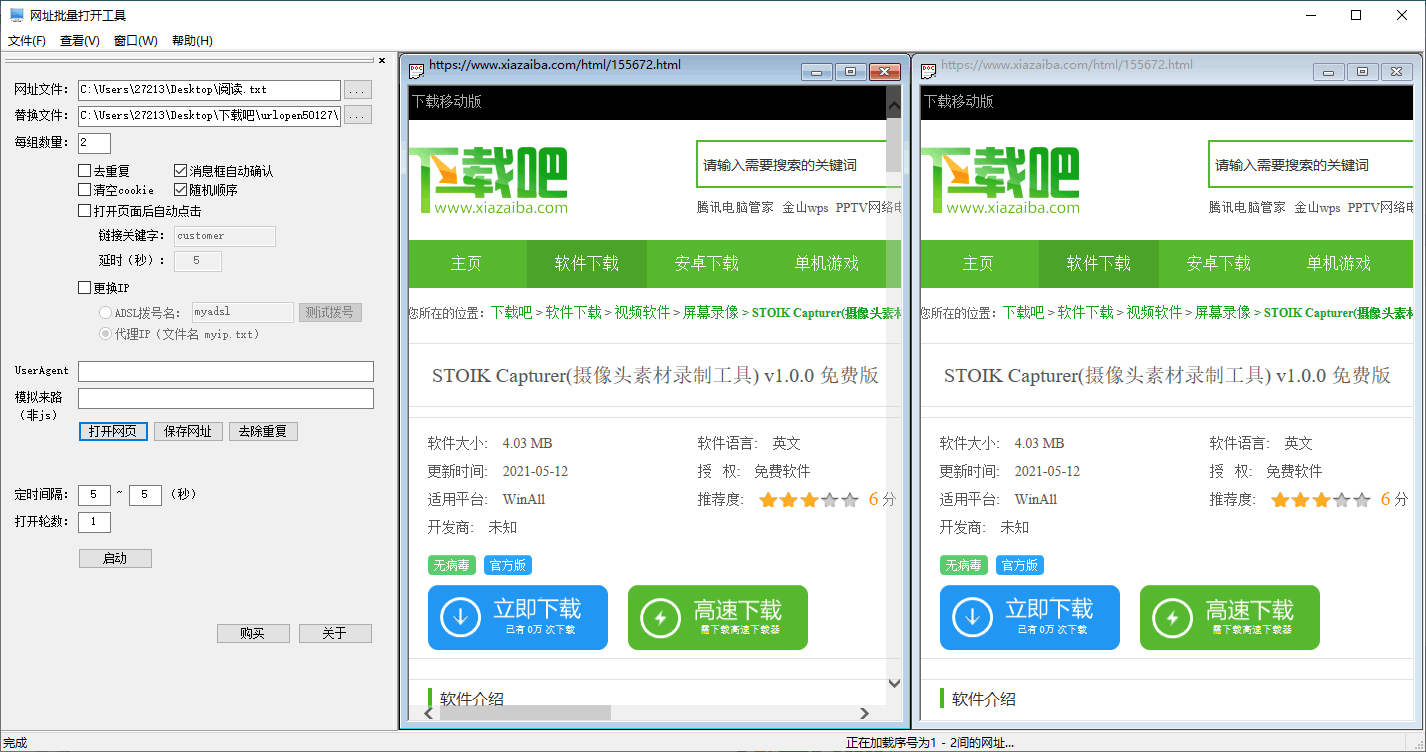The height and width of the screenshot is (752, 1426).
Task: Enable the 更换IP checkbox
Action: point(84,288)
